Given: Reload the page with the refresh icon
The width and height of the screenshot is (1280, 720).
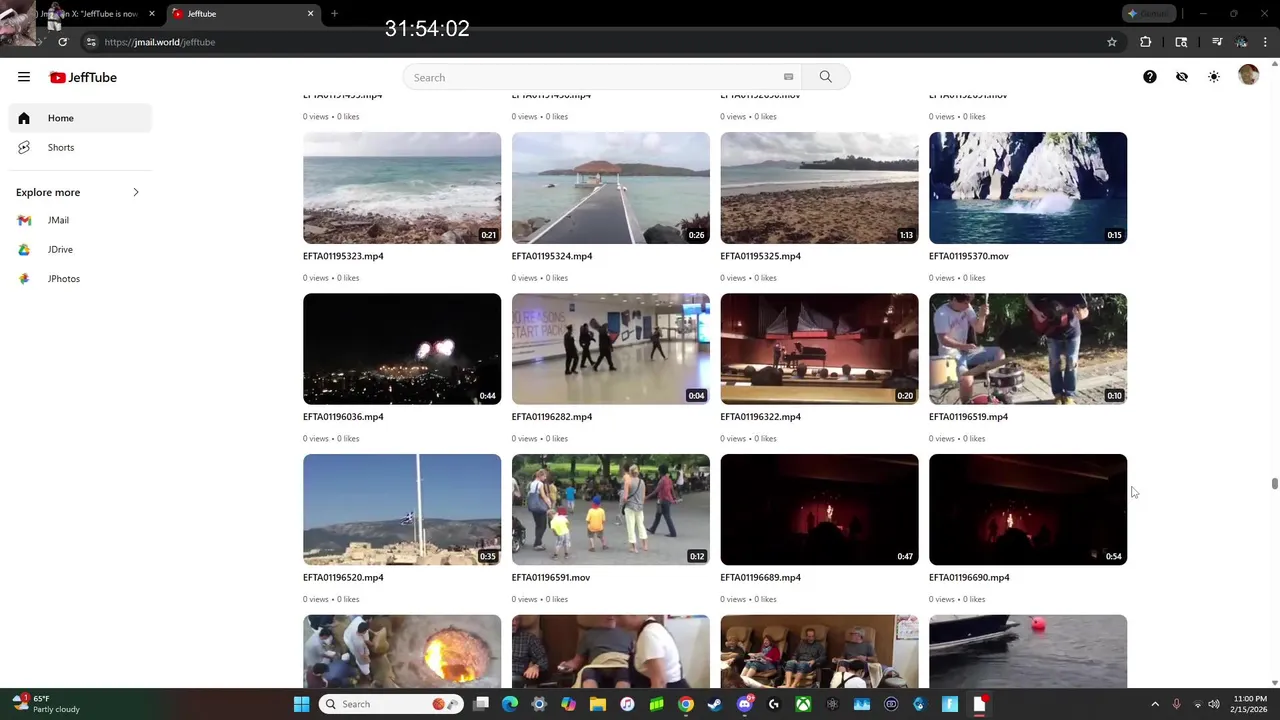Looking at the screenshot, I should tap(62, 42).
